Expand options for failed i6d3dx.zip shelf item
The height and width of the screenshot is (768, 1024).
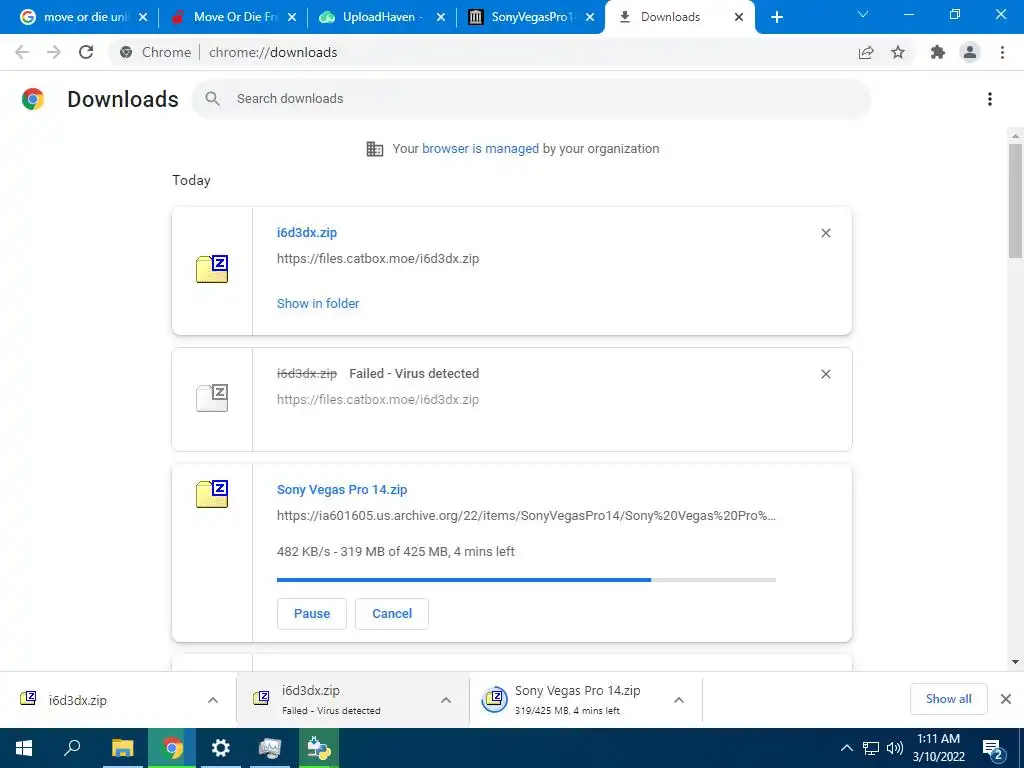point(446,700)
